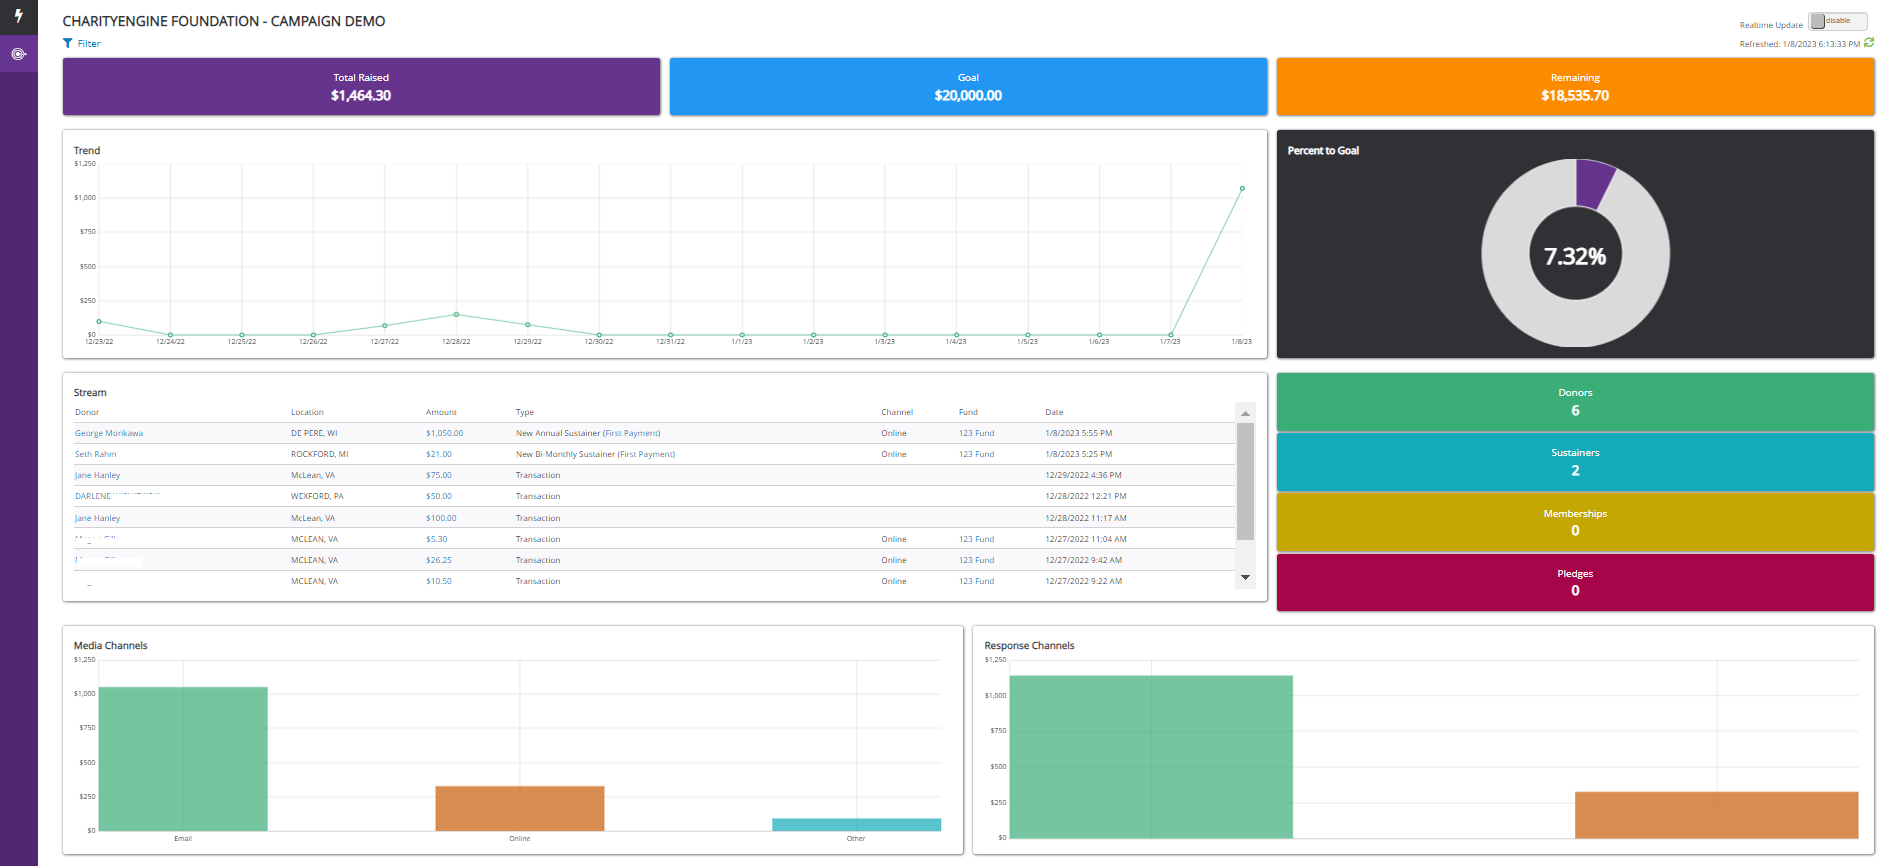Click the 12/23/22 data point on Trend chart
The image size is (1897, 866).
(x=99, y=321)
